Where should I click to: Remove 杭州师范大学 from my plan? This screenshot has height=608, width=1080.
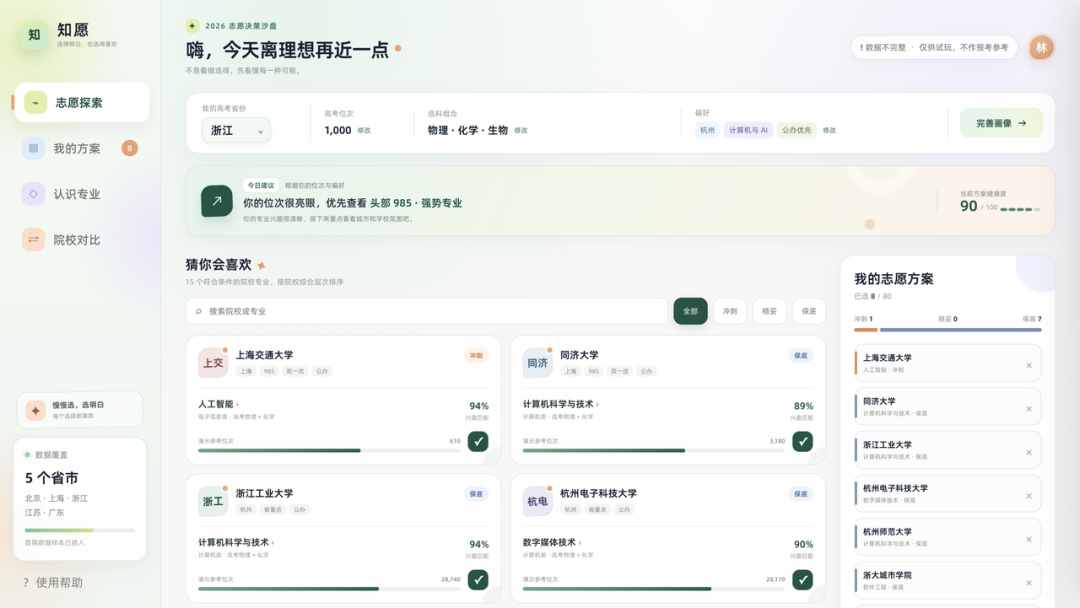pos(1029,539)
